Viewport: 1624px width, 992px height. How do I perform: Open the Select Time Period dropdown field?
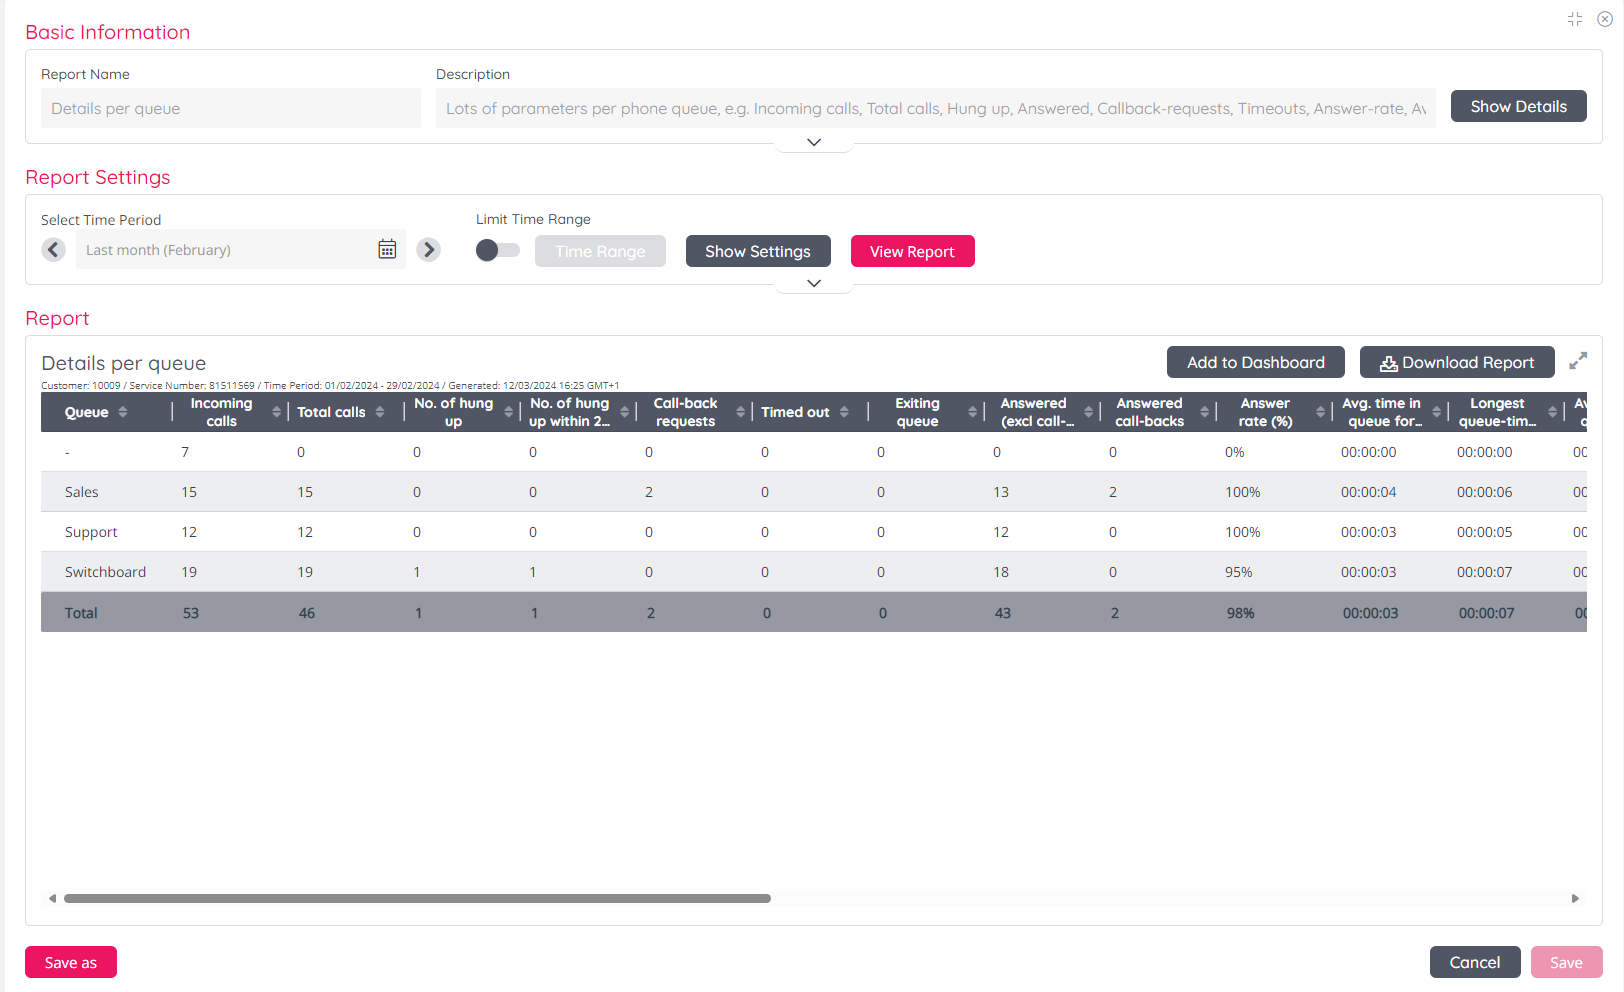225,250
